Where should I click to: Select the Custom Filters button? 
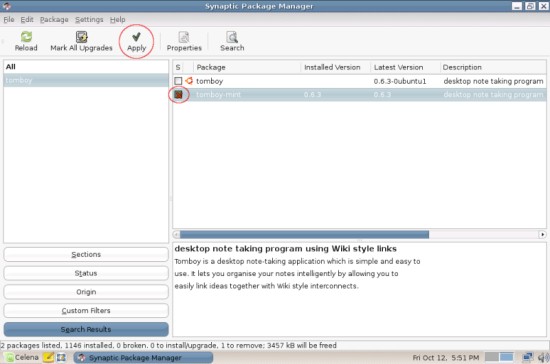[x=86, y=310]
